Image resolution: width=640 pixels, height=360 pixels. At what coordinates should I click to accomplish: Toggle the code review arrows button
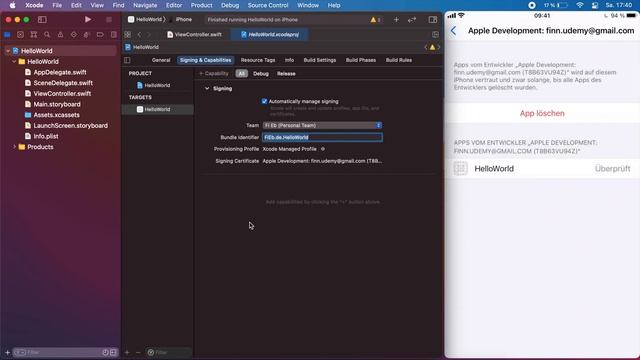coord(412,20)
